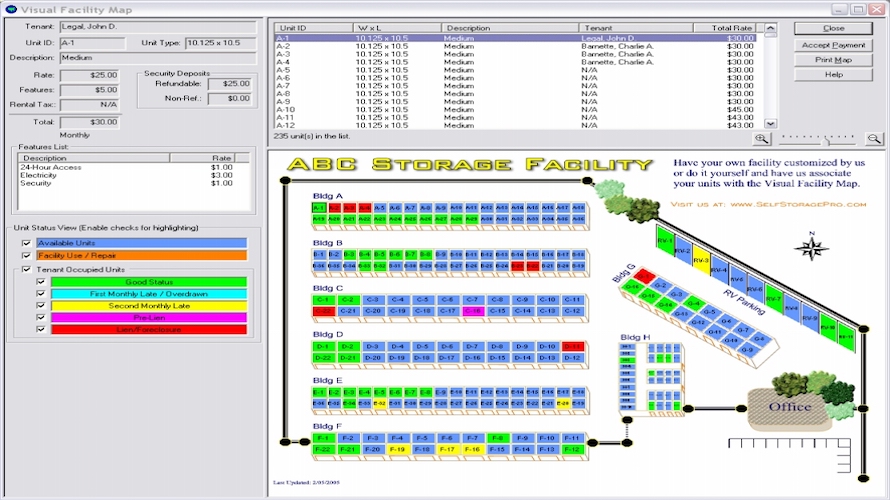This screenshot has width=890, height=500.
Task: Click the Print Map button
Action: (833, 60)
